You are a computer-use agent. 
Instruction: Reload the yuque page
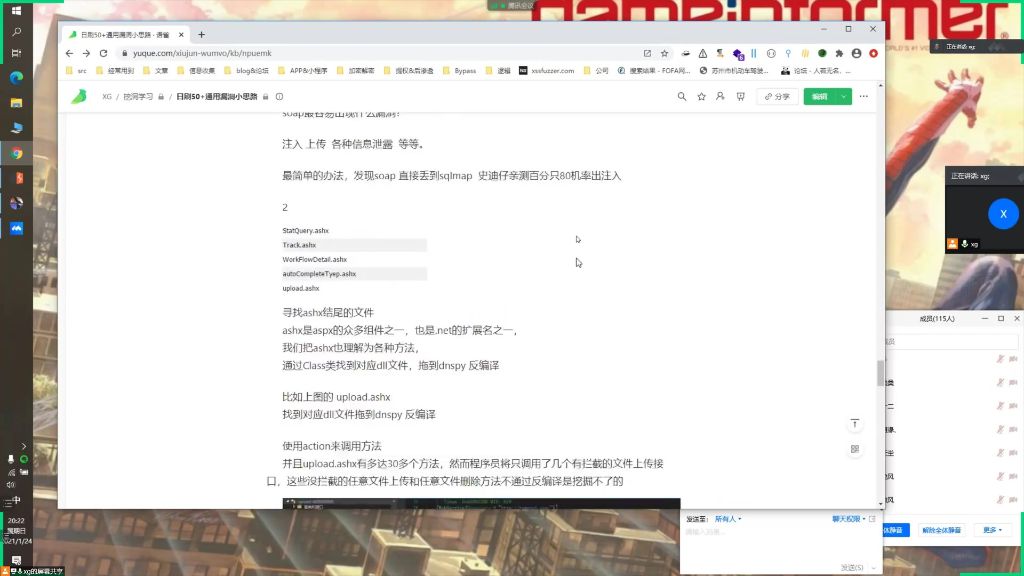coord(103,53)
